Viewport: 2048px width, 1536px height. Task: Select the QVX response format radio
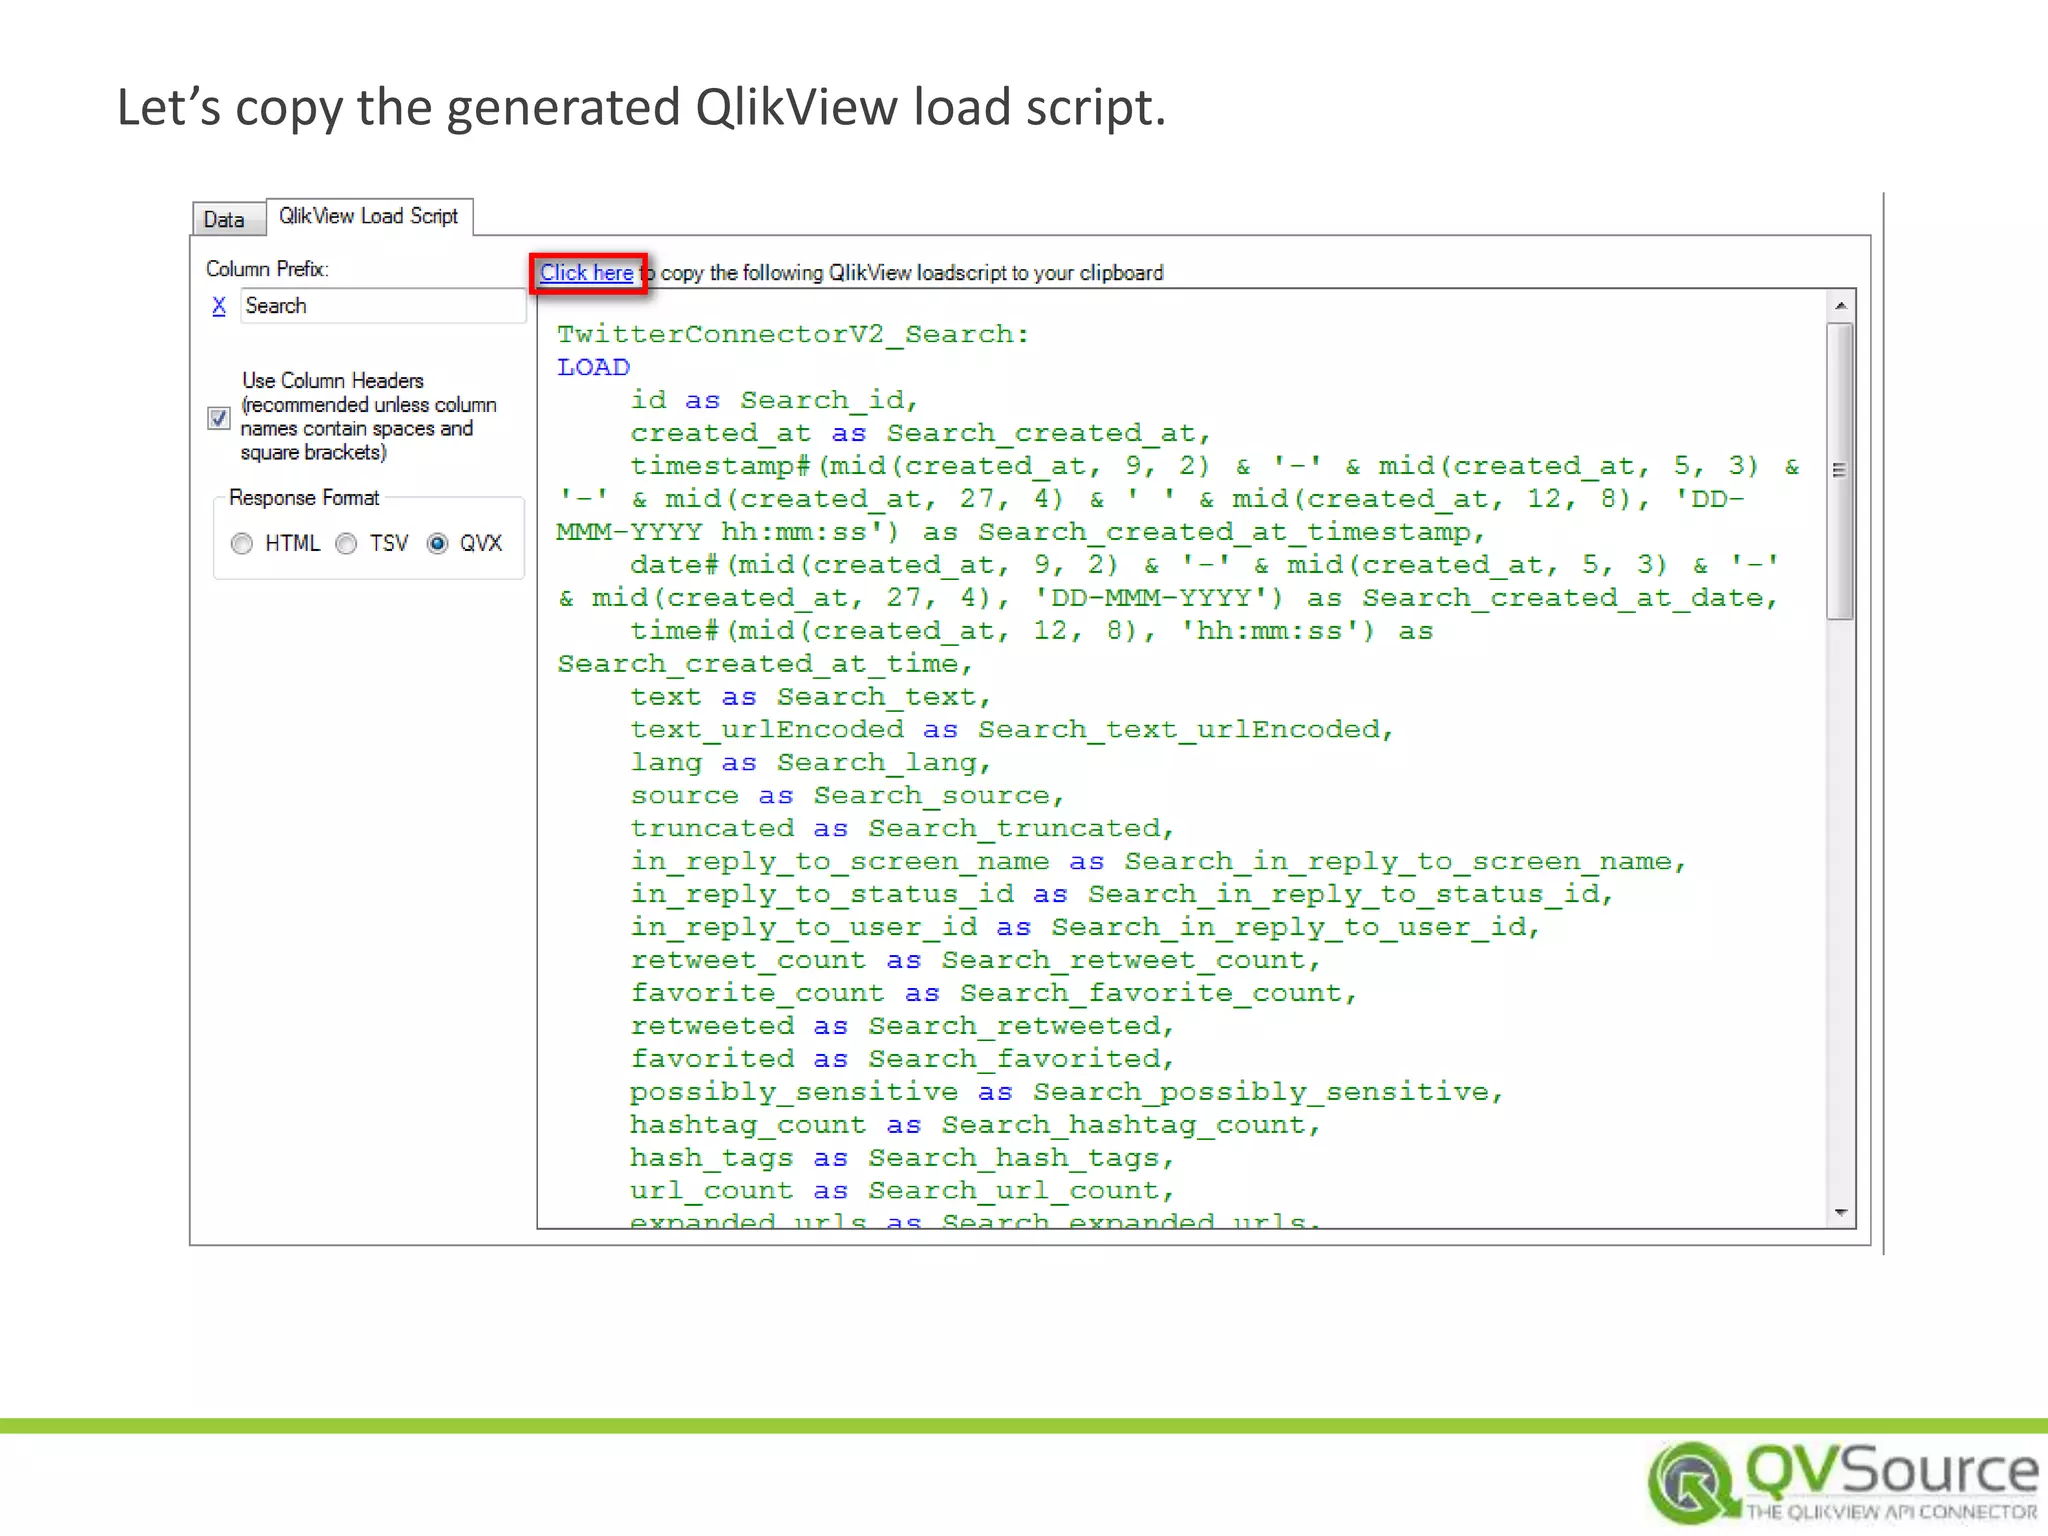pyautogui.click(x=437, y=544)
